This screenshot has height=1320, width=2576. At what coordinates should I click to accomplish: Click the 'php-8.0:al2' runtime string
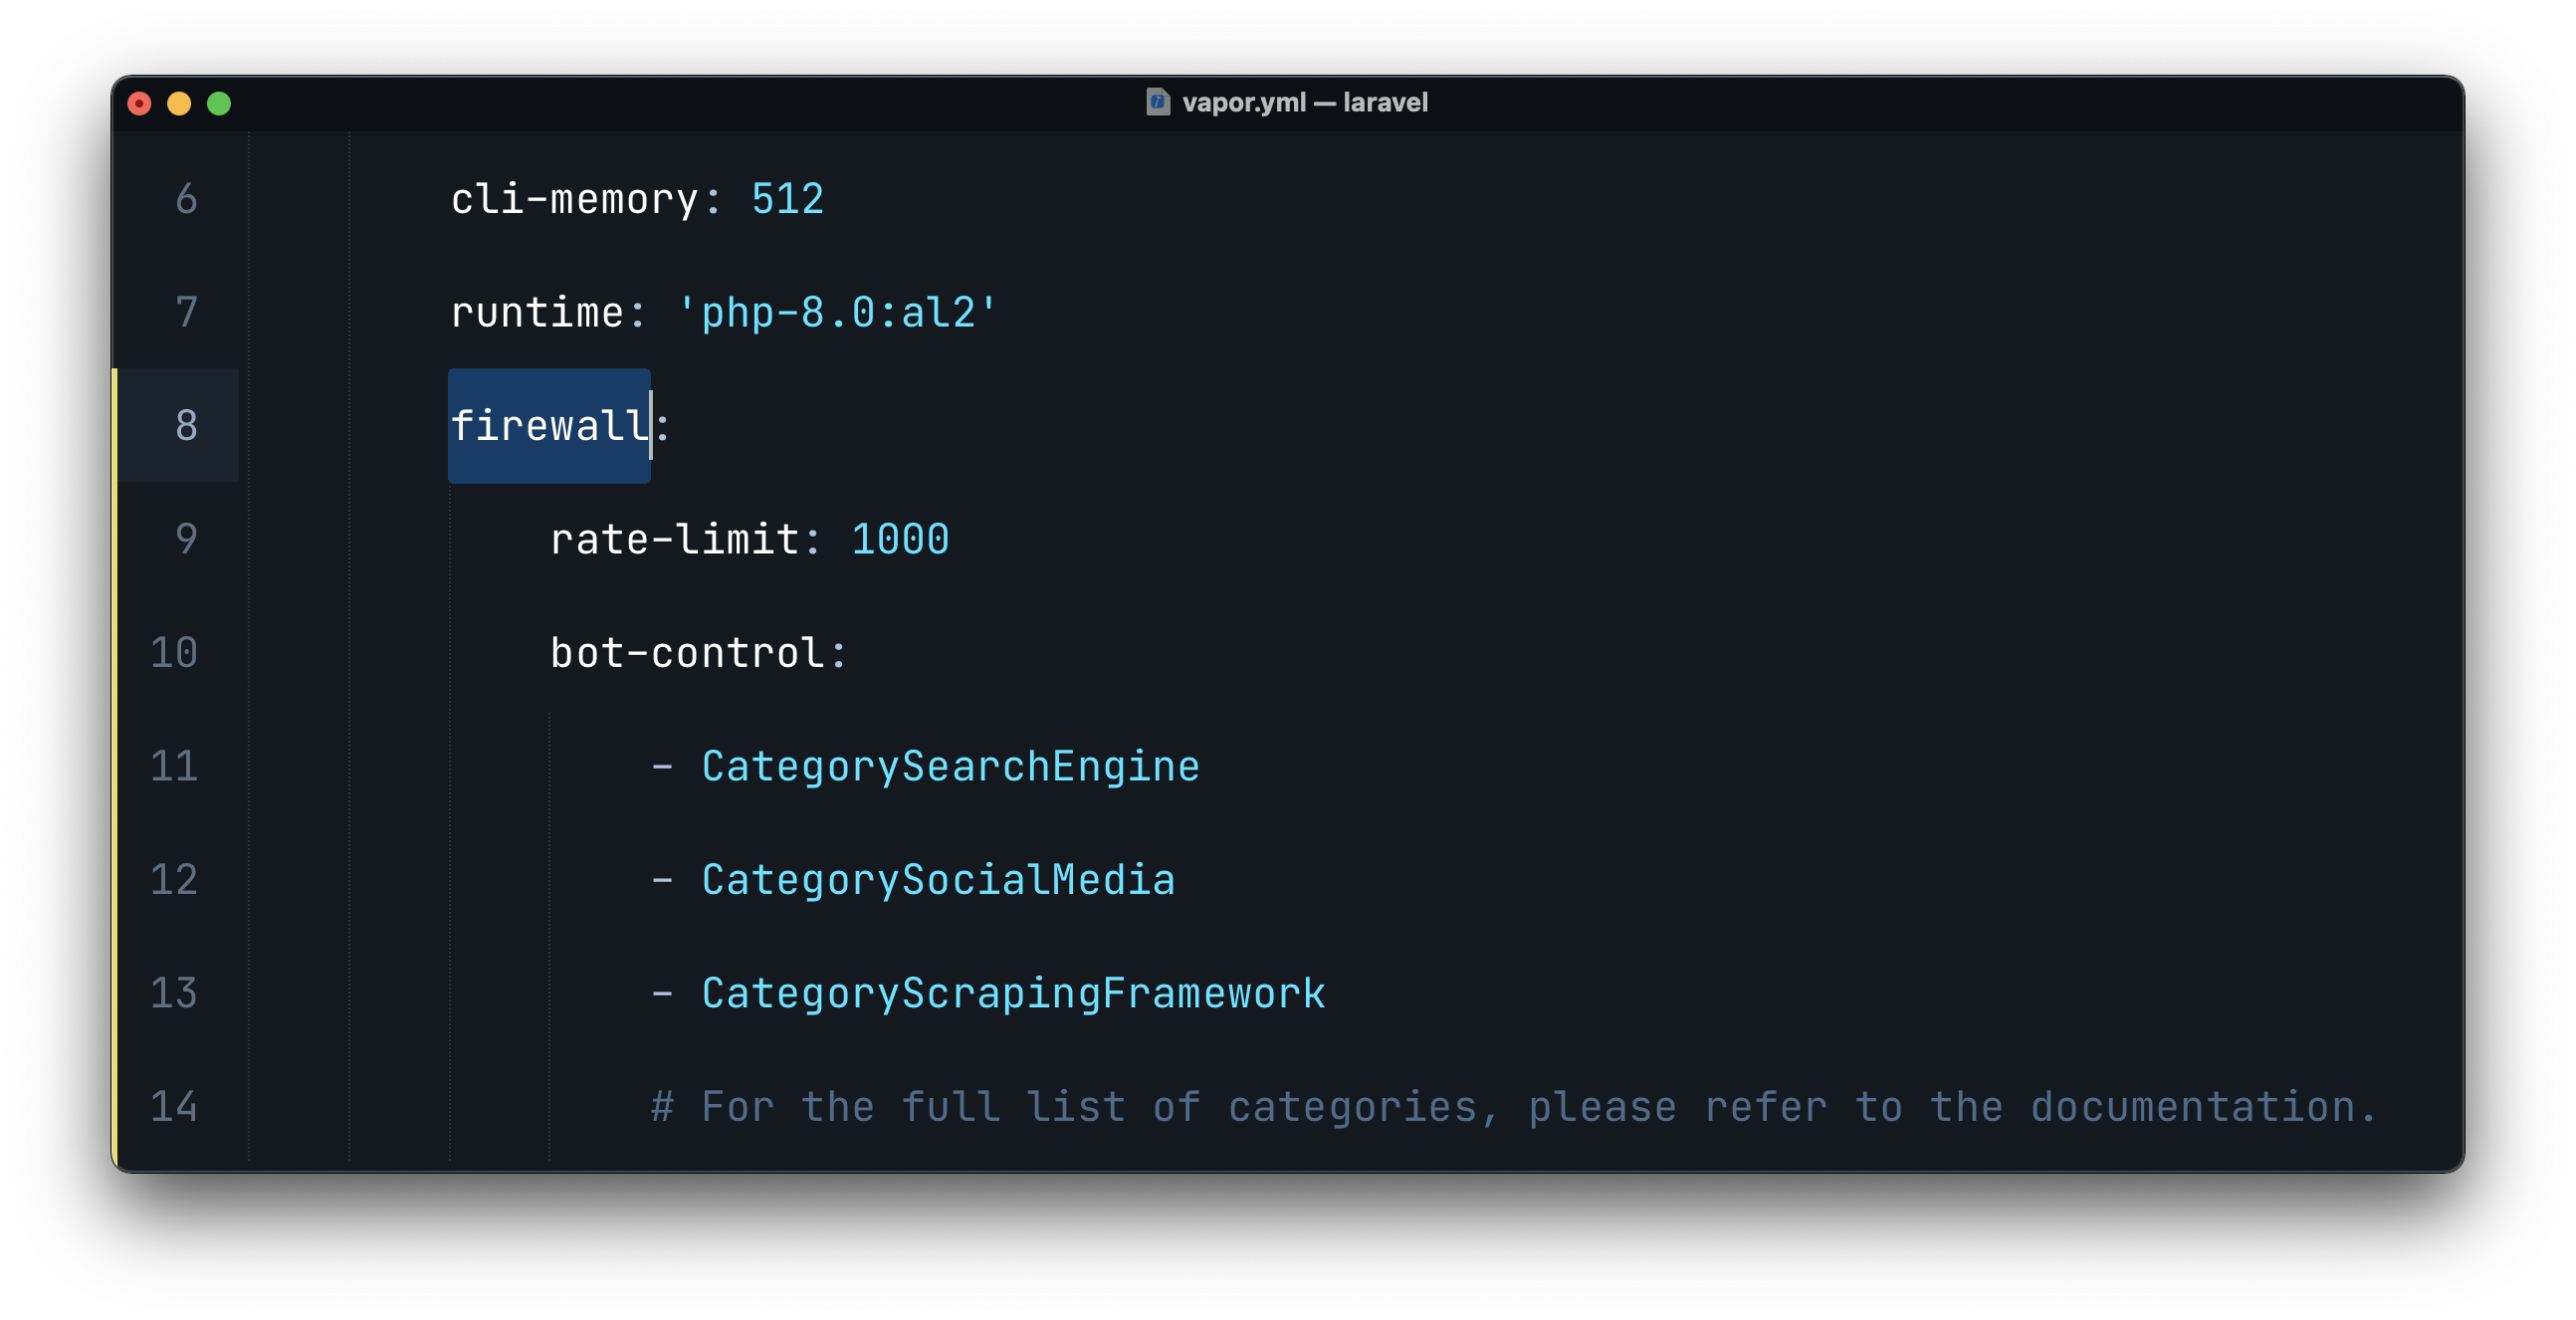(x=837, y=313)
